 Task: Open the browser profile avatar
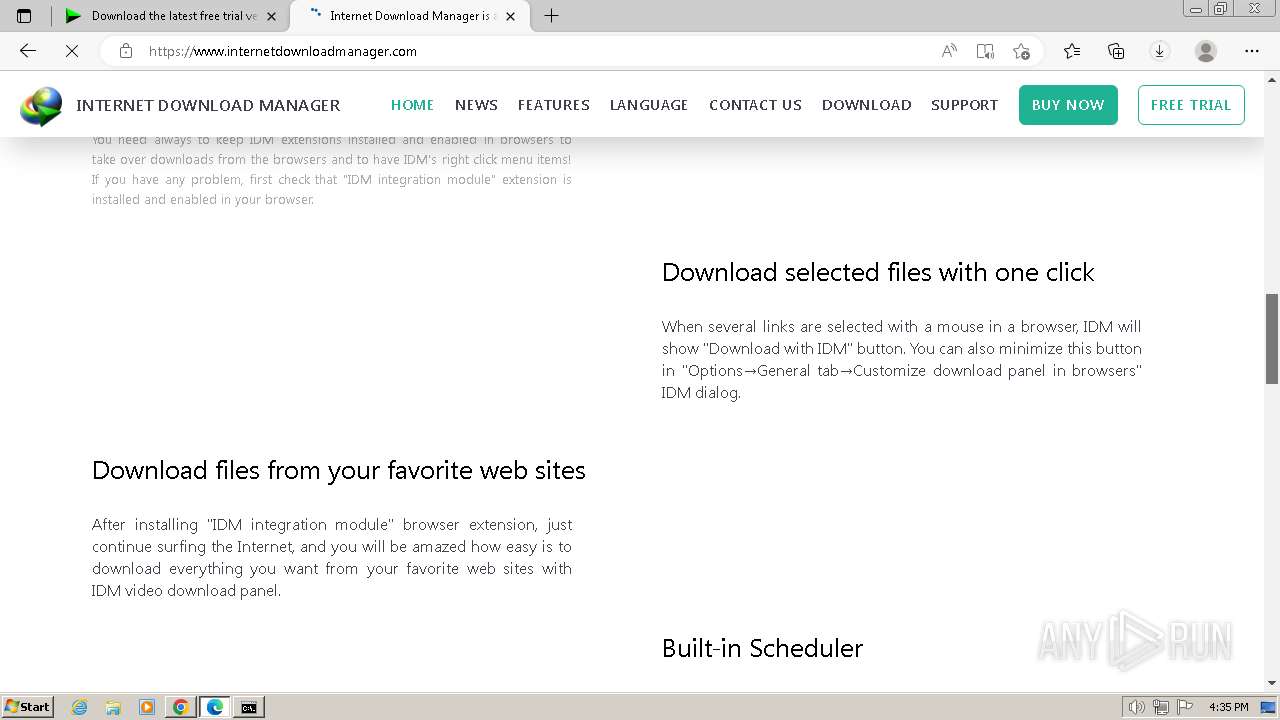click(1206, 51)
